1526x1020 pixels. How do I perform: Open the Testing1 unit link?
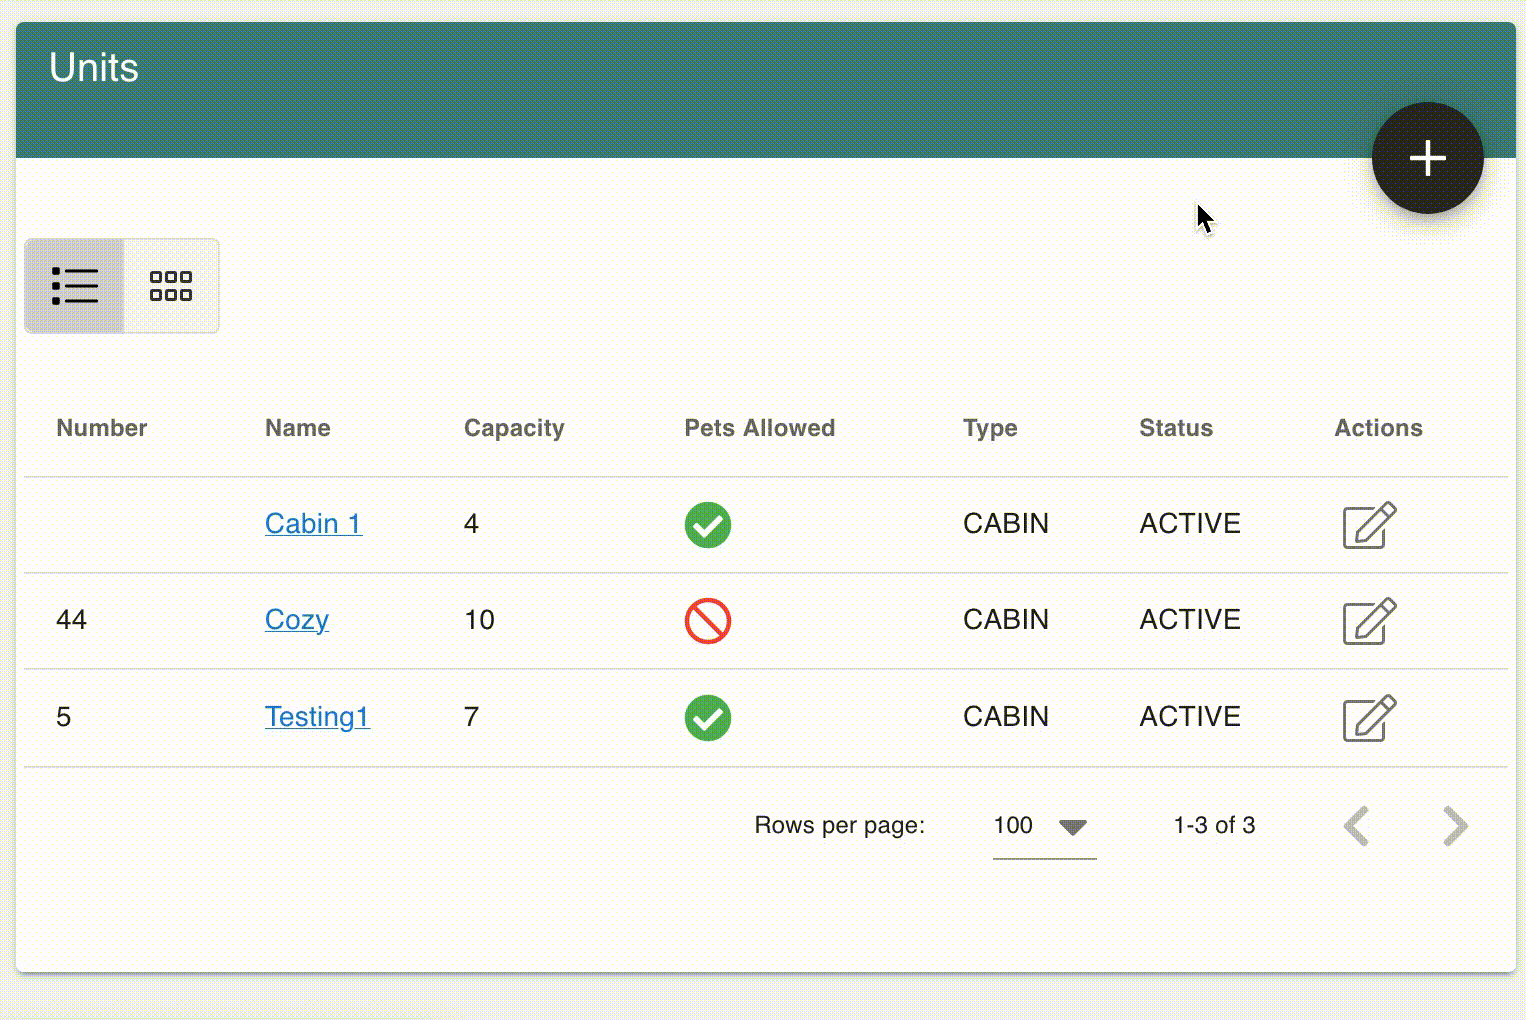317,716
